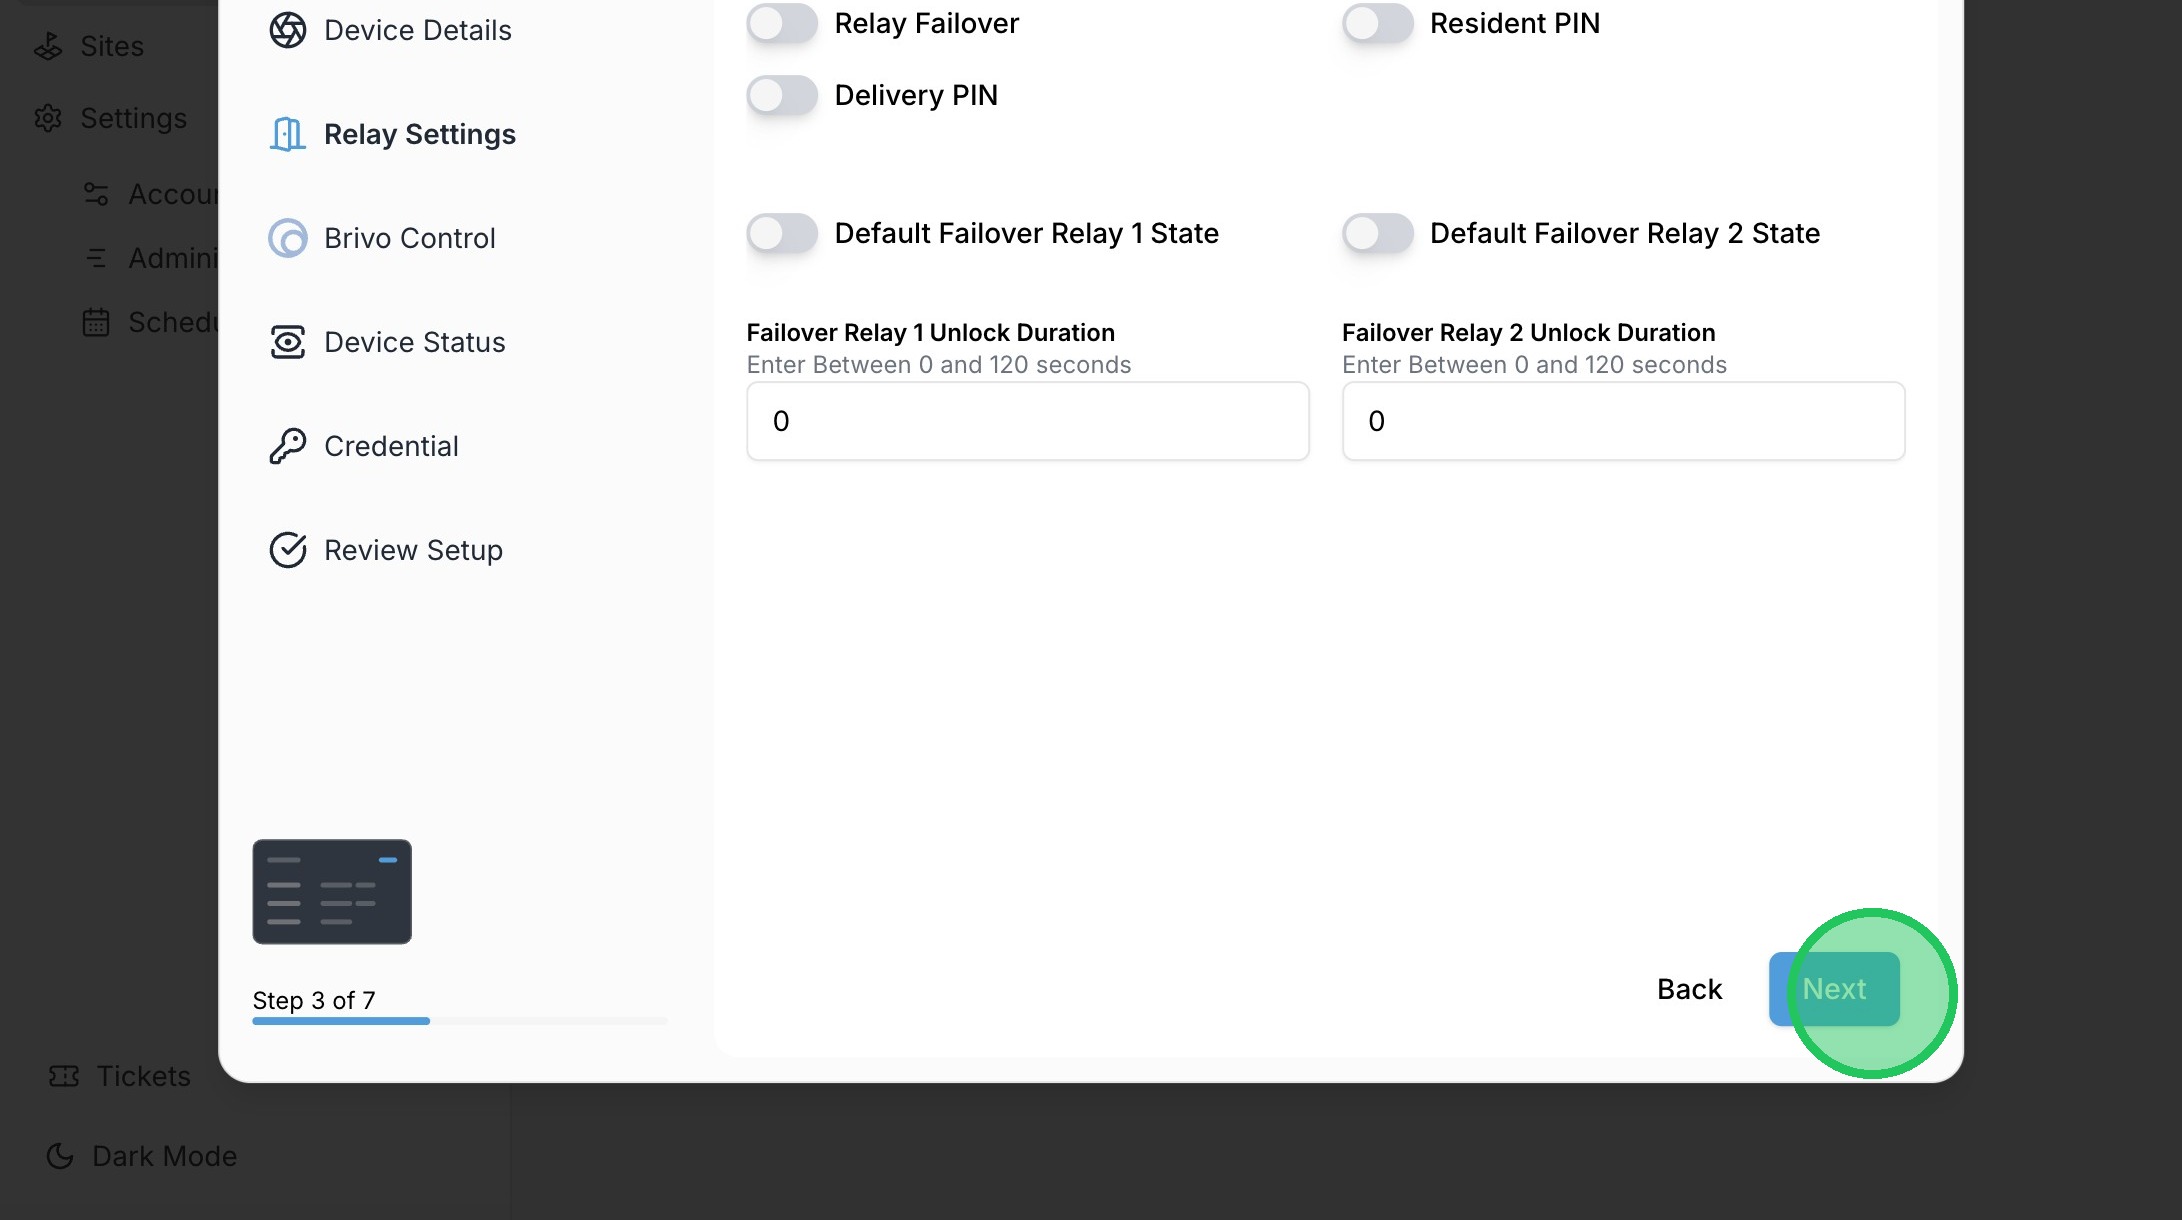
Task: Click the Credential key icon
Action: click(288, 446)
